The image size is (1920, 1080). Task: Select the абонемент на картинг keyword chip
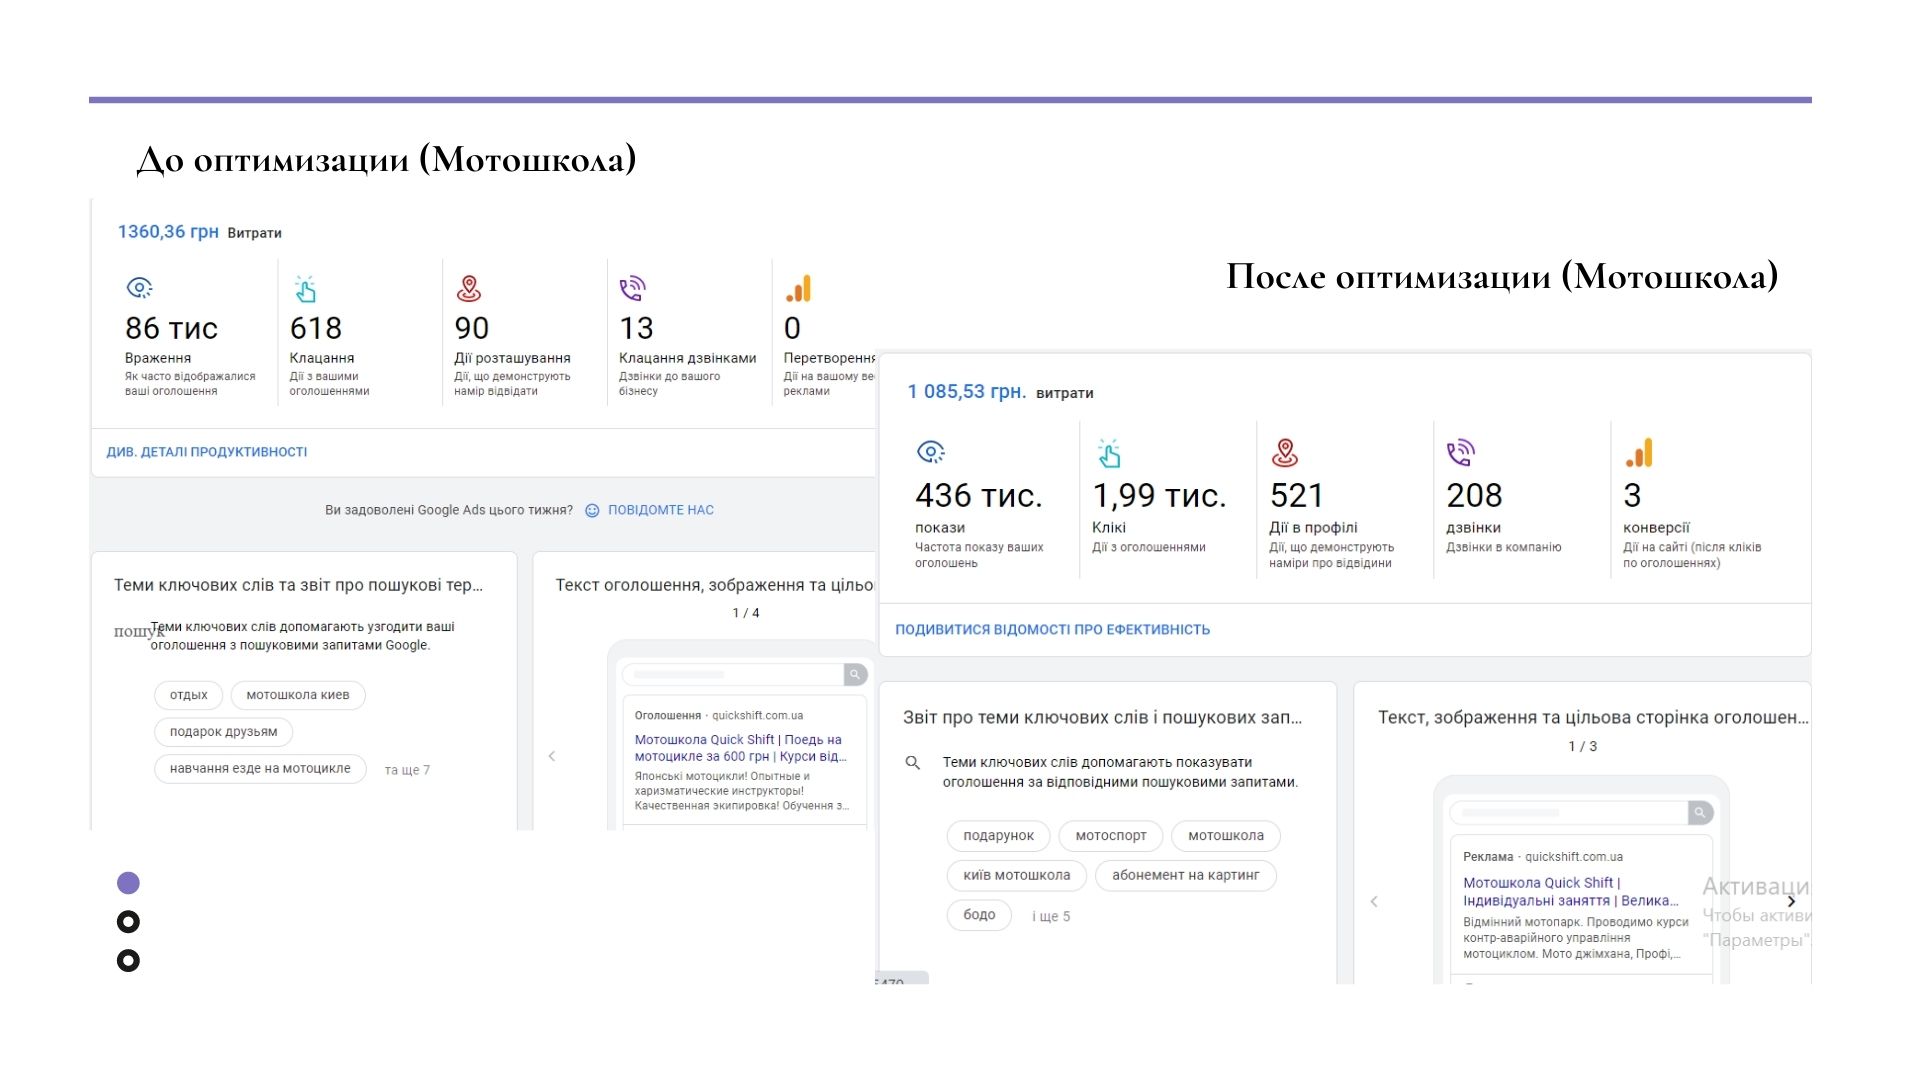(1186, 875)
